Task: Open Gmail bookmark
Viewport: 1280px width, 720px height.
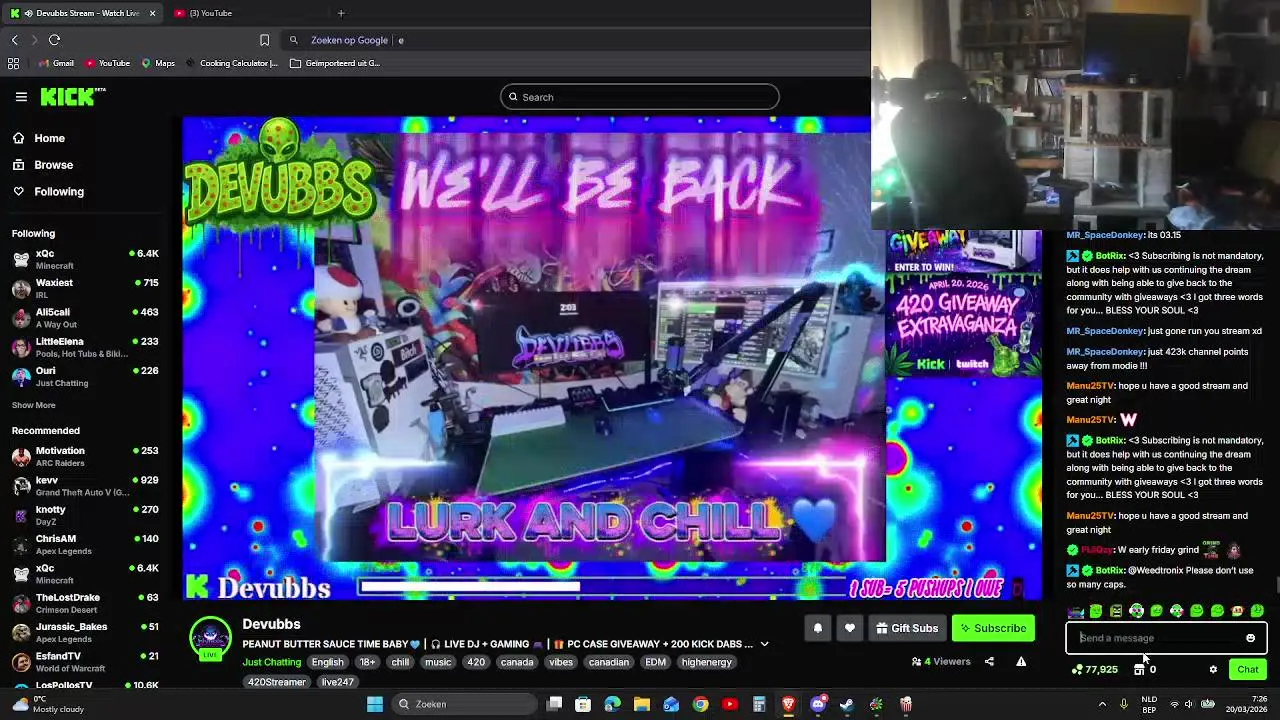Action: click(x=56, y=63)
